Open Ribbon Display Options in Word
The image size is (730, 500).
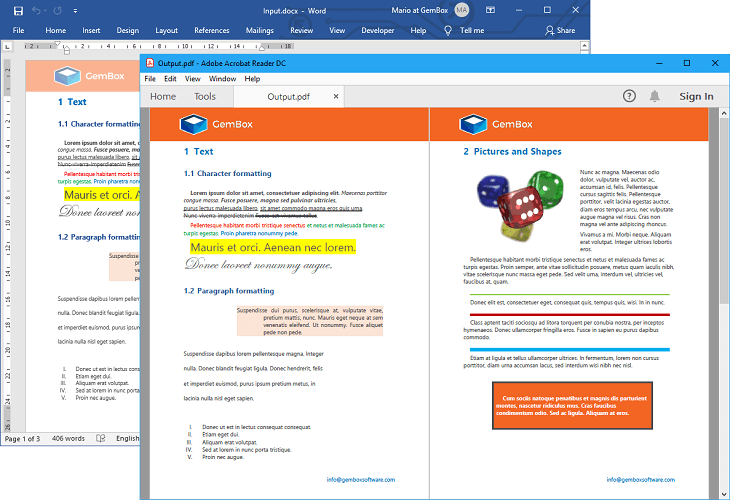[x=492, y=10]
